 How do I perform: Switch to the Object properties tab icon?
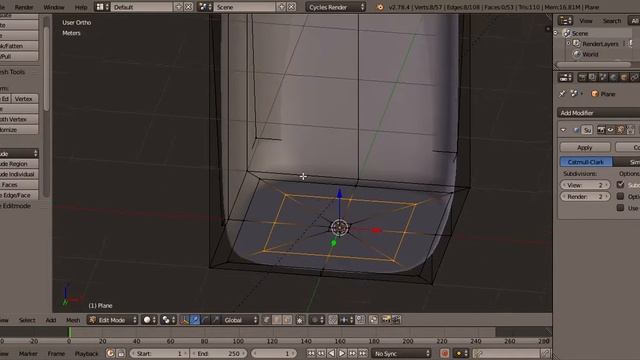(624, 77)
